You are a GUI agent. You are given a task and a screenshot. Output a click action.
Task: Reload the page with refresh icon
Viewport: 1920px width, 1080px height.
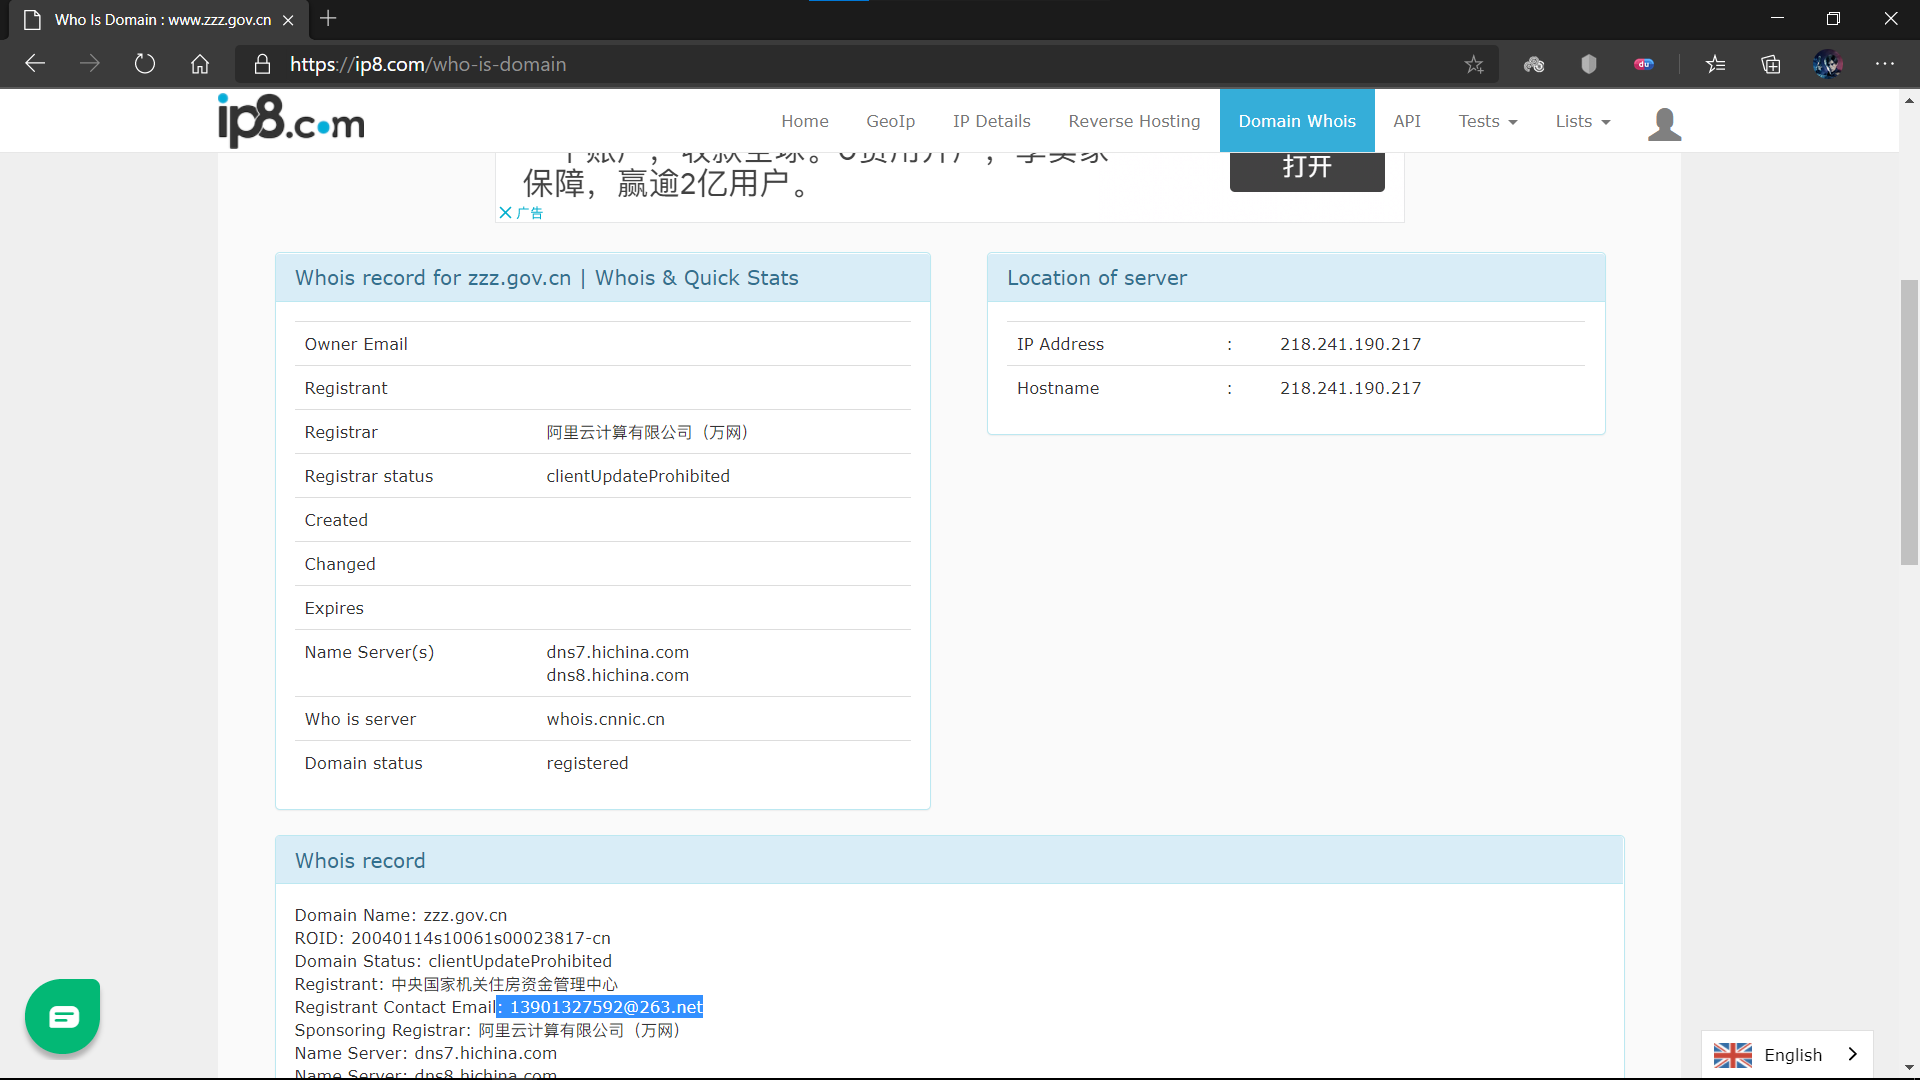click(x=145, y=64)
